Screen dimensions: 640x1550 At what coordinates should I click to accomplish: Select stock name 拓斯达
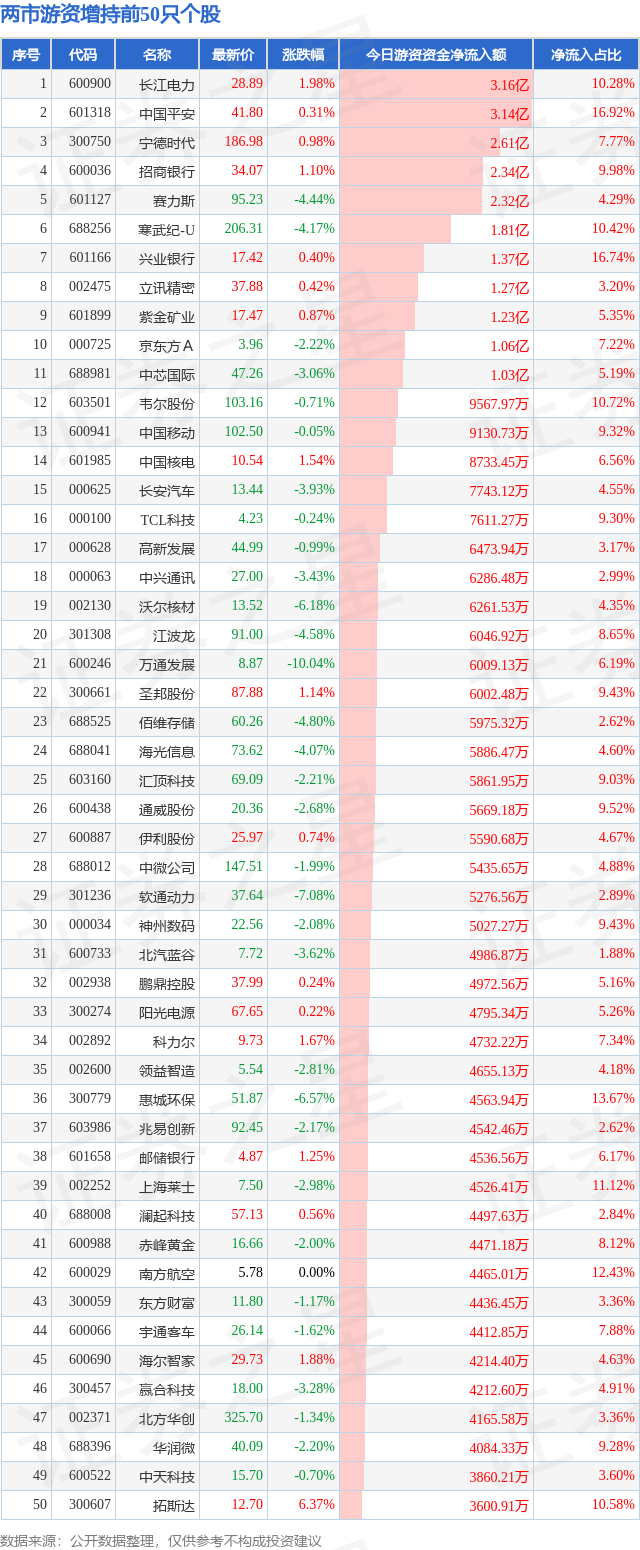click(175, 1506)
